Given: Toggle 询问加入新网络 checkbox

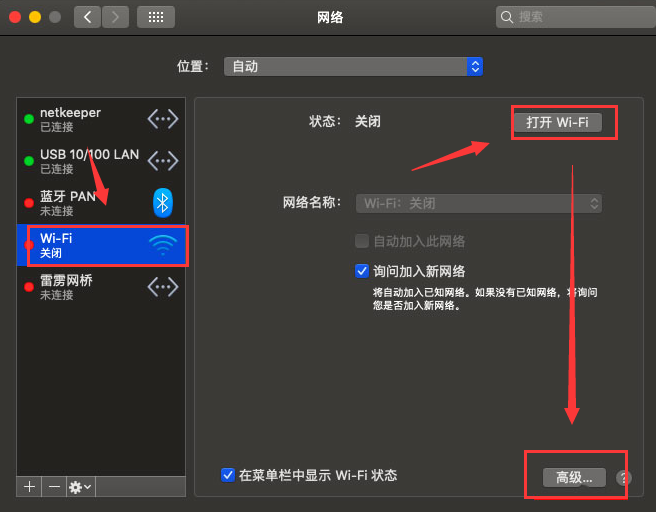Looking at the screenshot, I should pos(363,271).
